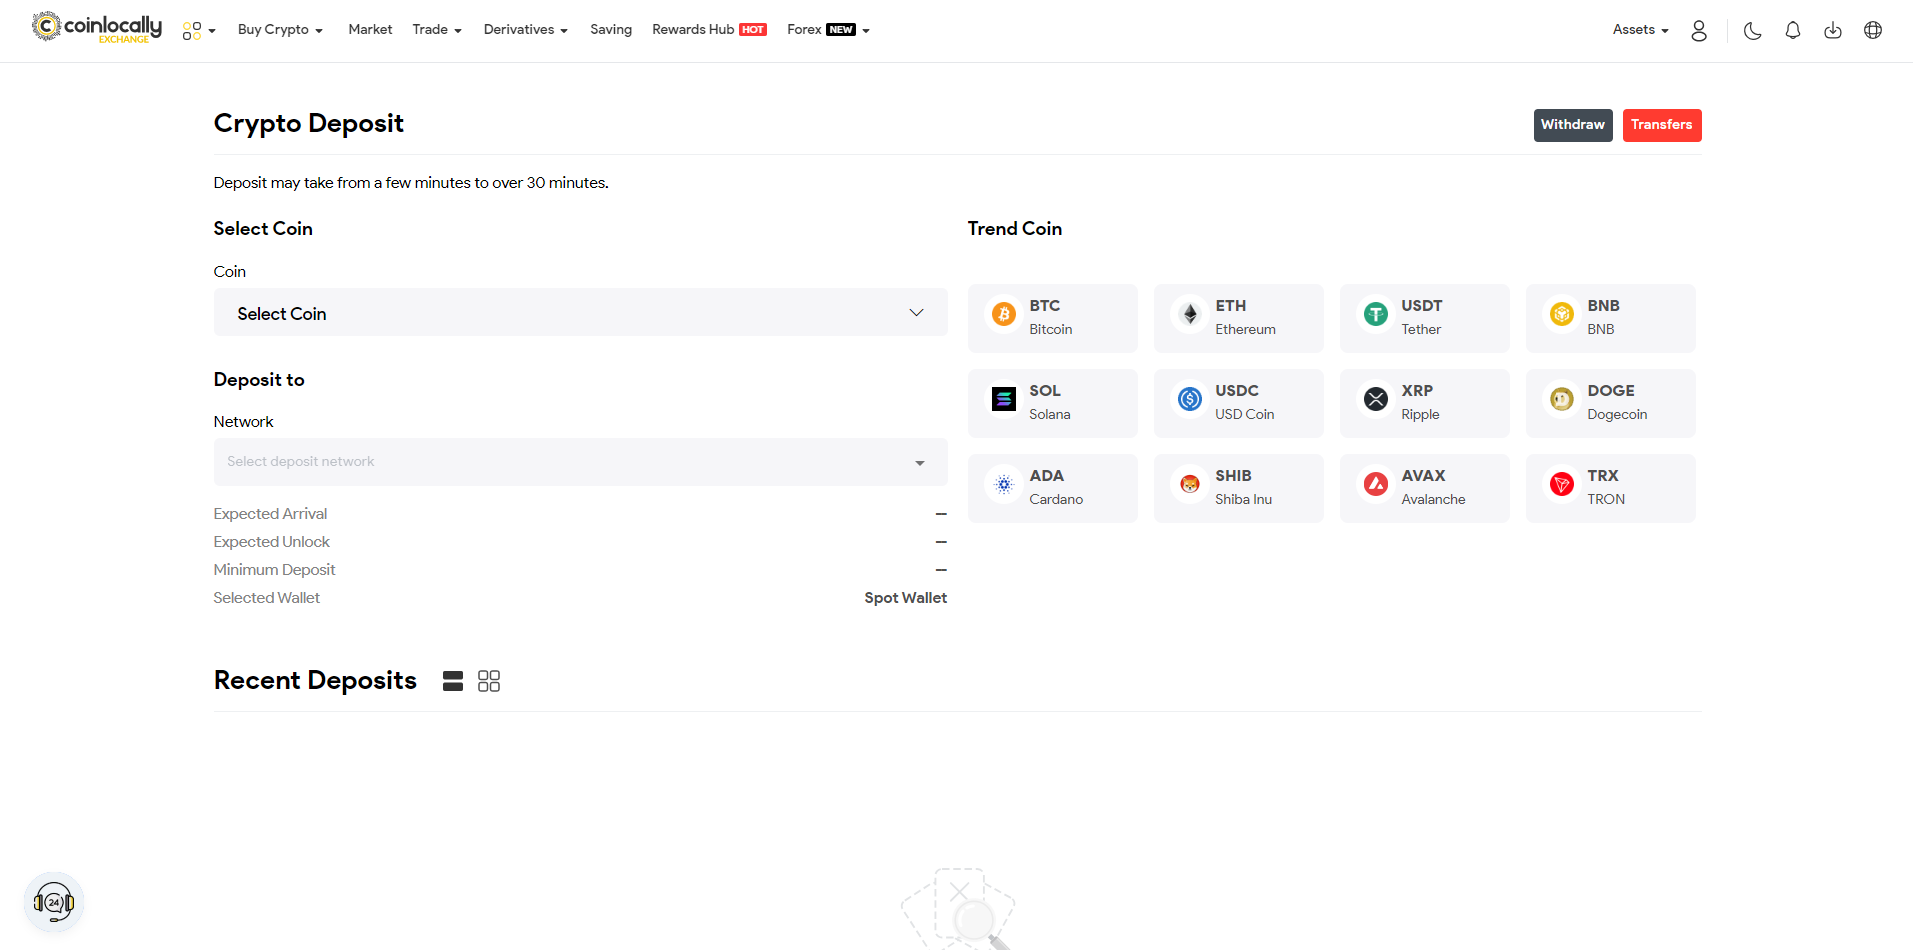Click the Expected Arrival label
This screenshot has height=950, width=1913.
270,514
